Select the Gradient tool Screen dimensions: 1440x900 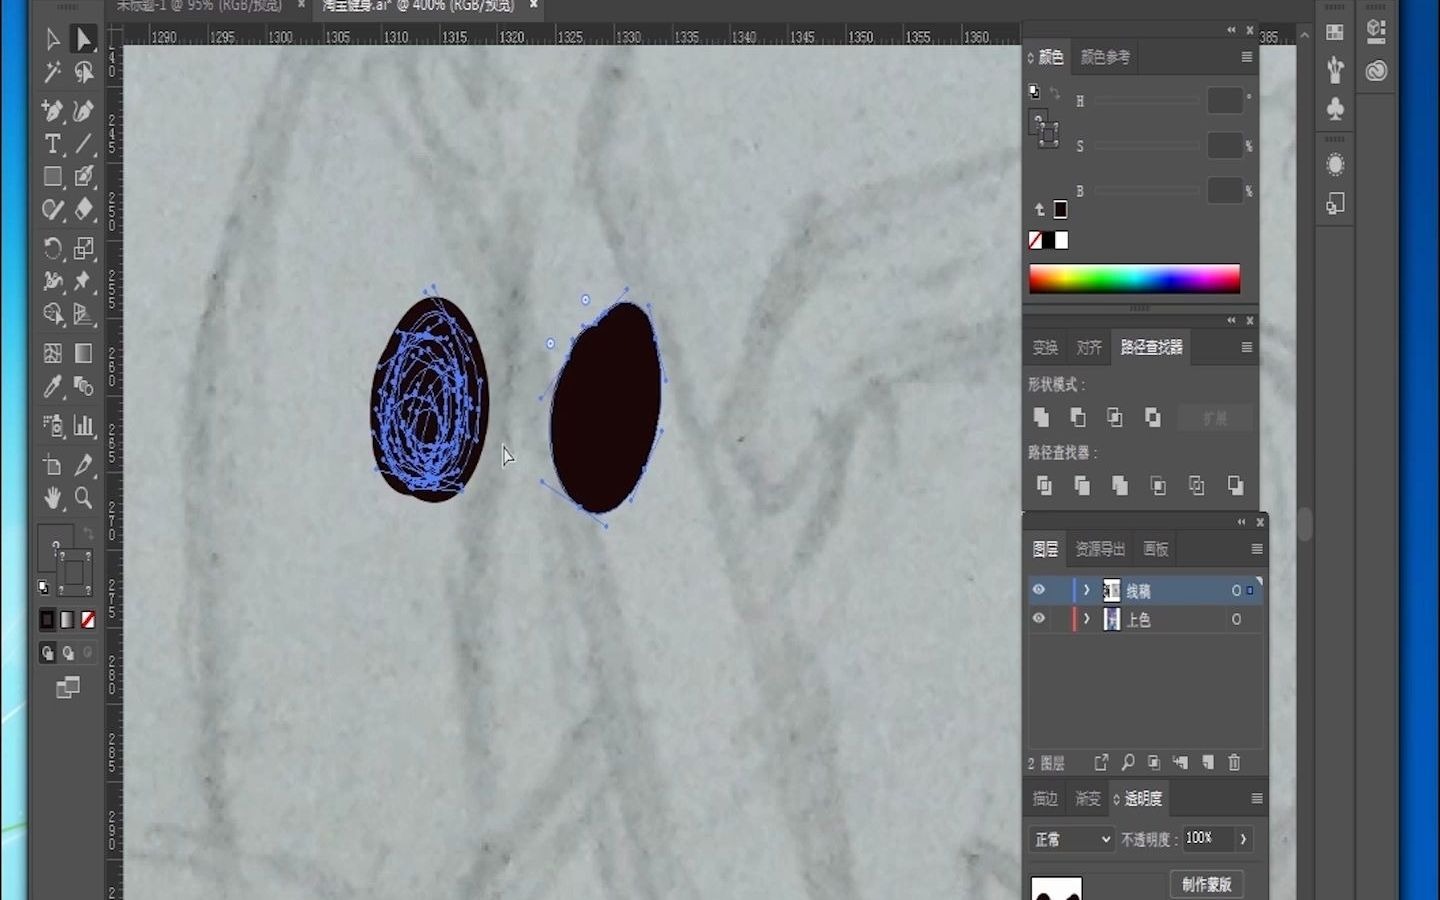(83, 353)
